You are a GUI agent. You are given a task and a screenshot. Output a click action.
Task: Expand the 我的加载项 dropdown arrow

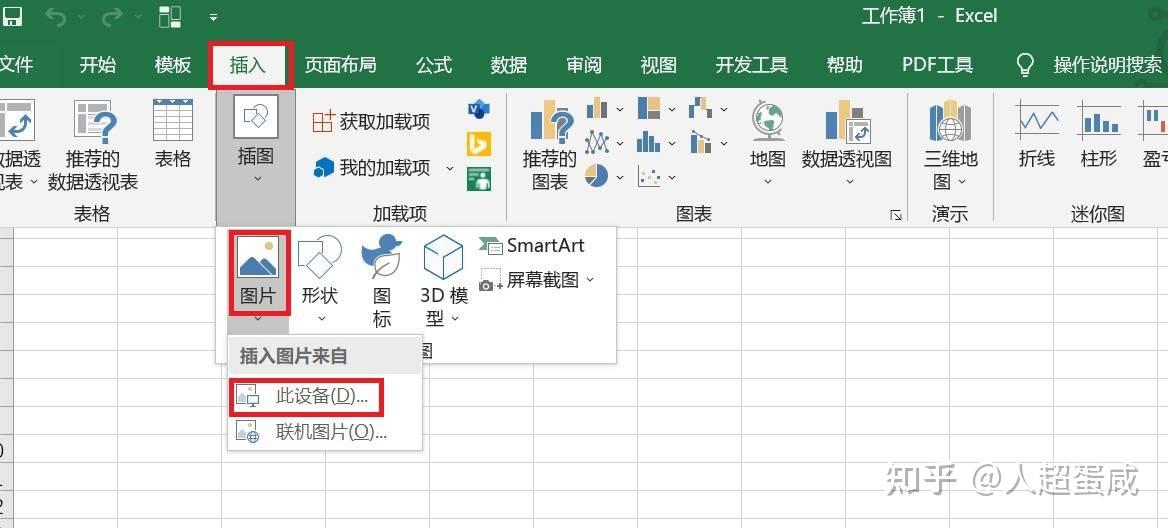[x=450, y=168]
